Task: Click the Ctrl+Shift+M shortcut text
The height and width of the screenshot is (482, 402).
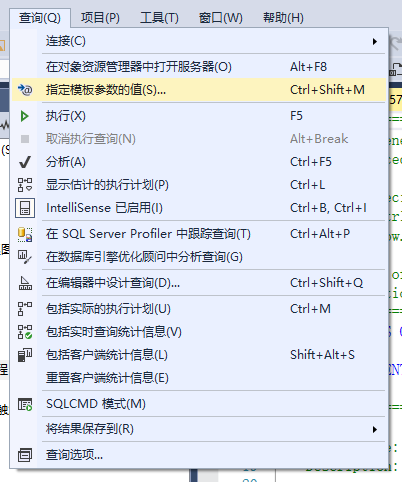Action: pos(327,90)
